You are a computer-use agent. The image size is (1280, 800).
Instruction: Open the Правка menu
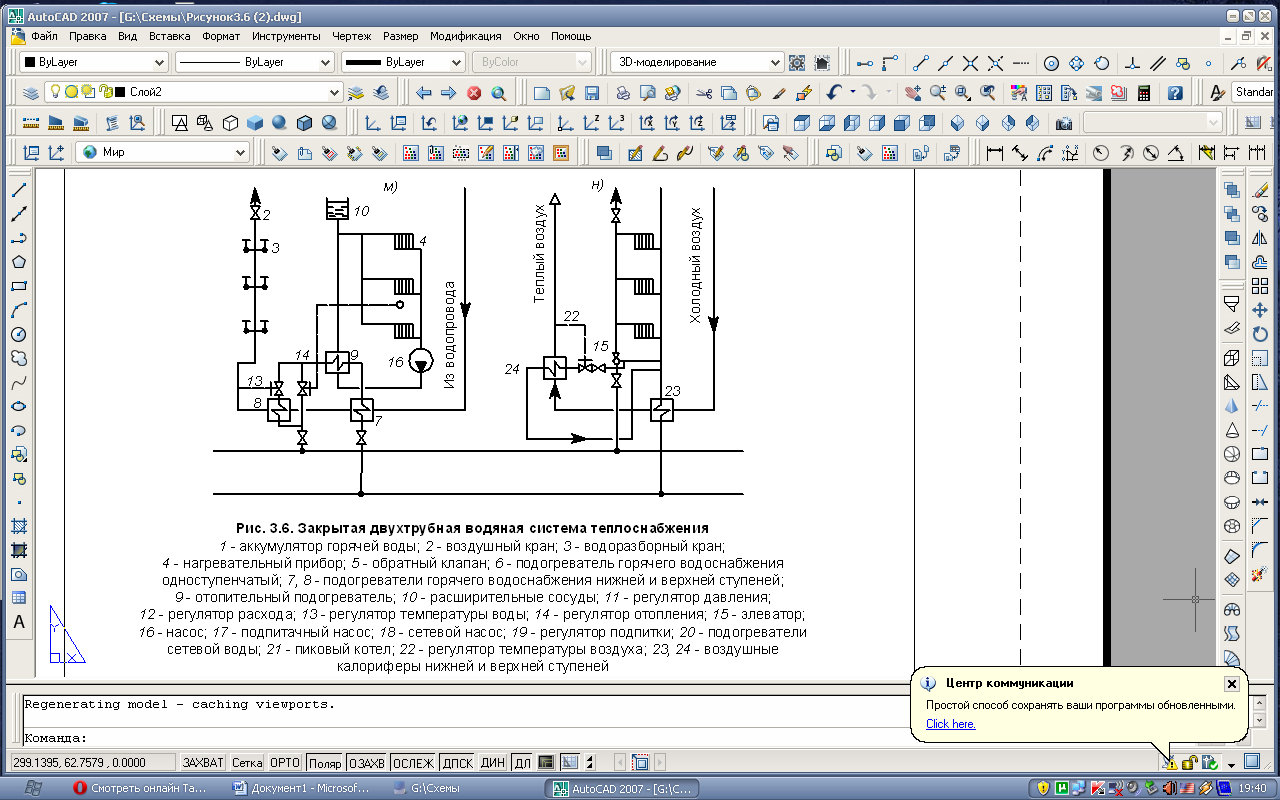click(x=88, y=36)
